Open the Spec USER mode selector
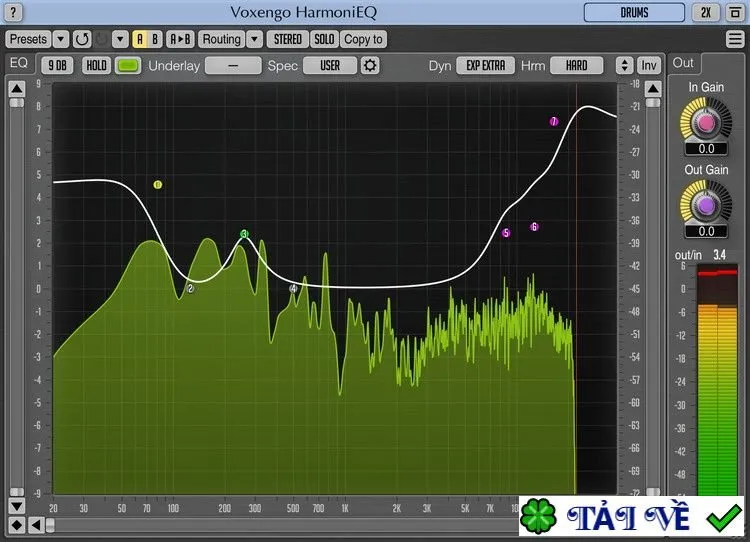 point(330,66)
